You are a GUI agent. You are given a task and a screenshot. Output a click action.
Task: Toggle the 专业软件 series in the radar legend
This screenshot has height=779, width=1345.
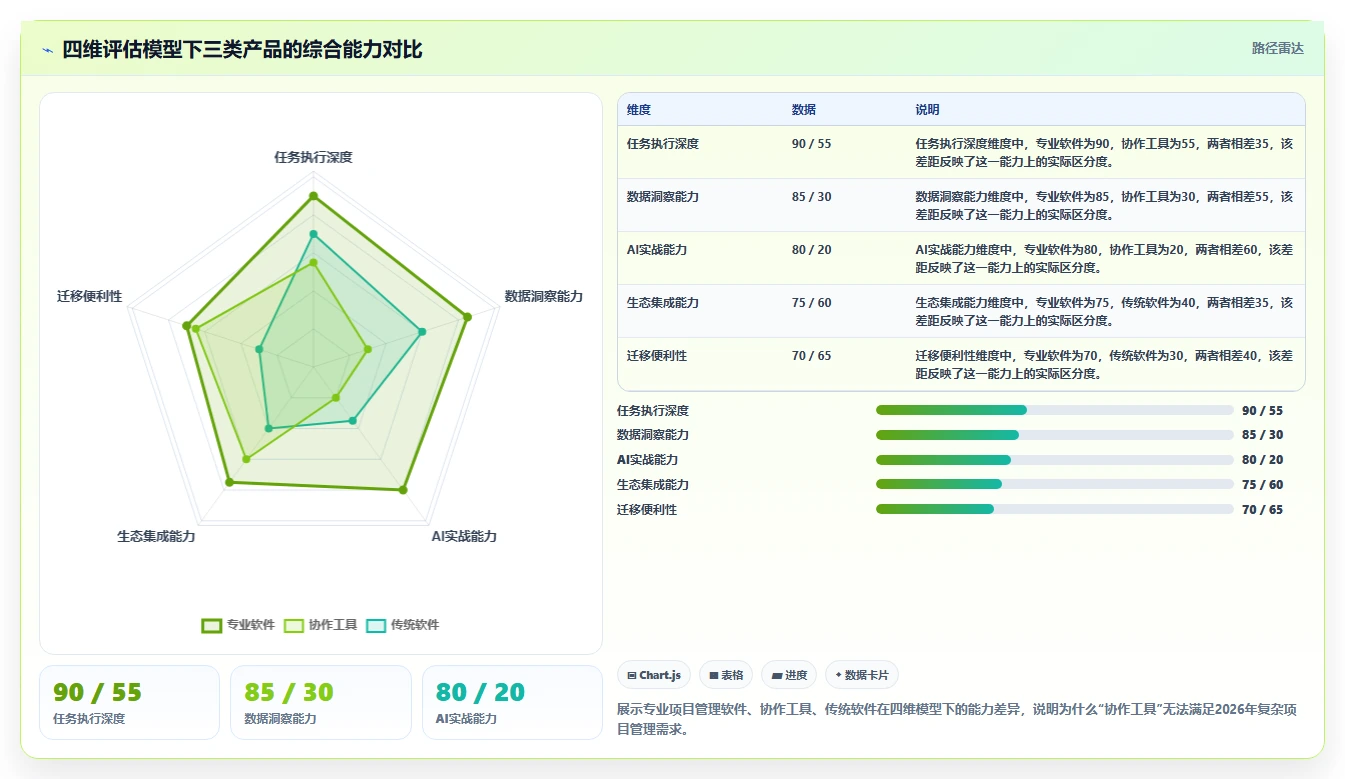pyautogui.click(x=238, y=625)
